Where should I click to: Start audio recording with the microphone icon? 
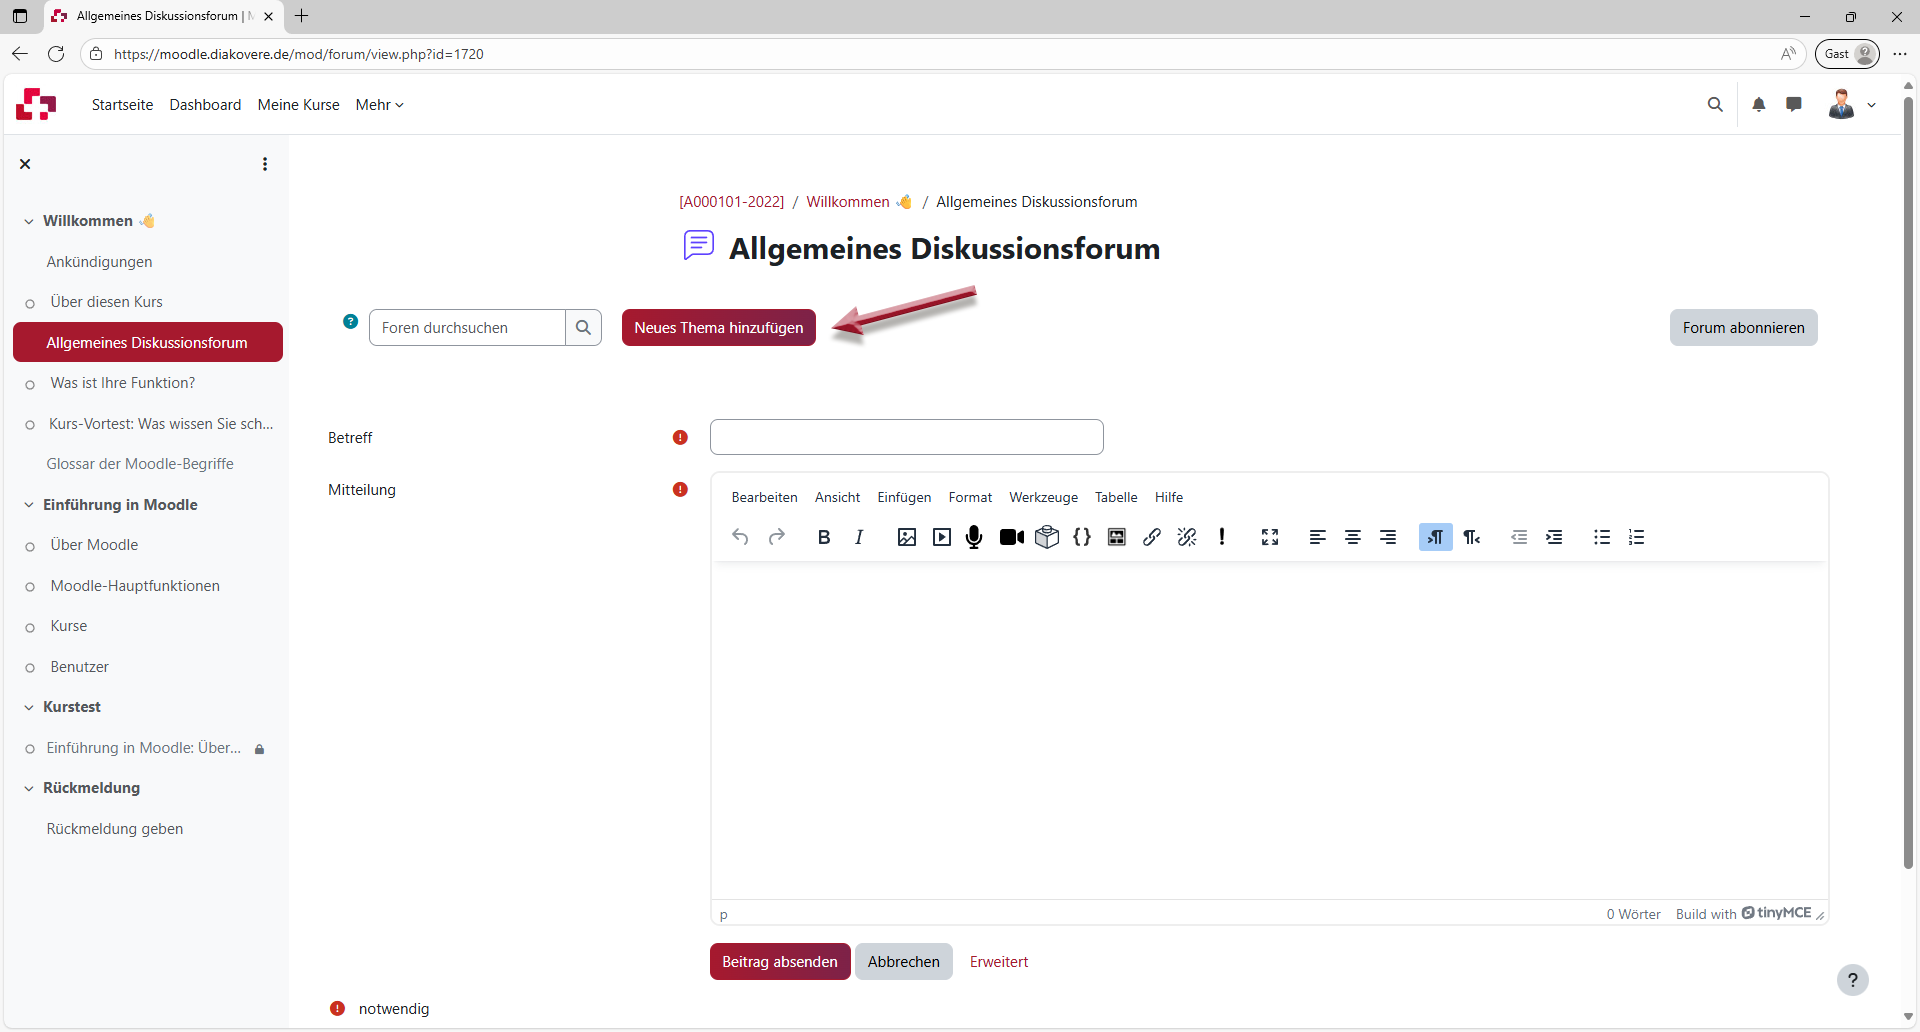tap(974, 537)
